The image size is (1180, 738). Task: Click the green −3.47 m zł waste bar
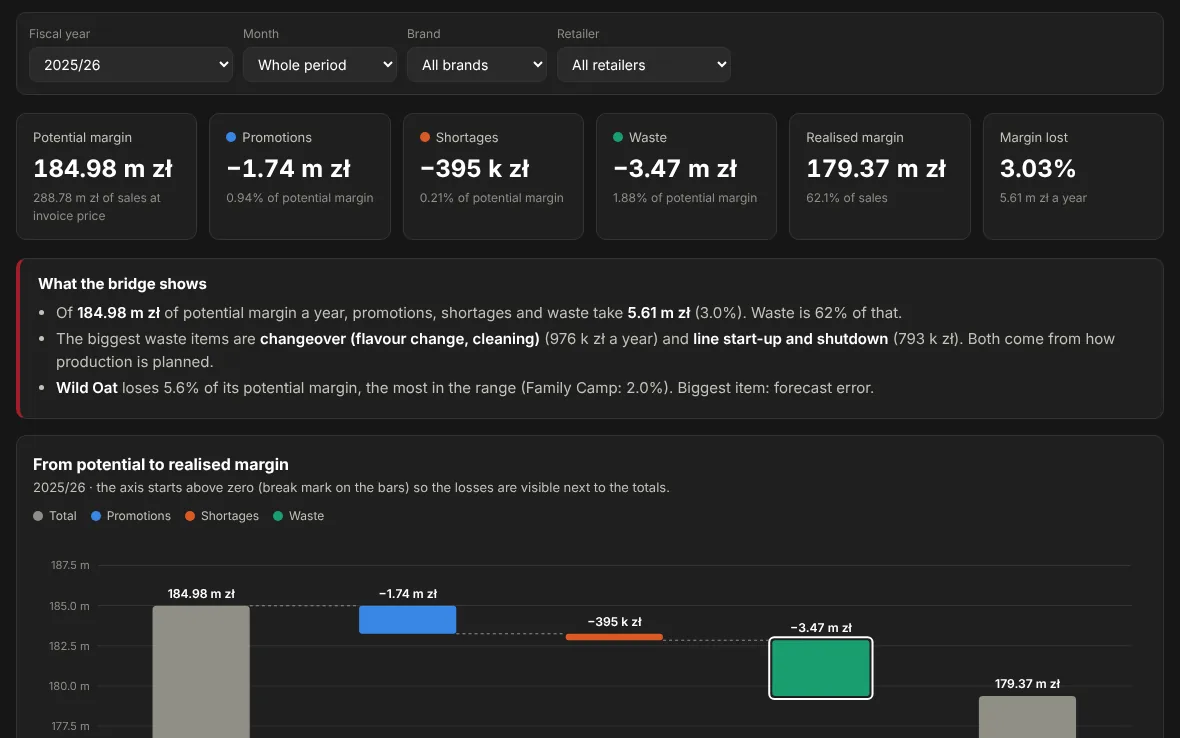[x=821, y=668]
